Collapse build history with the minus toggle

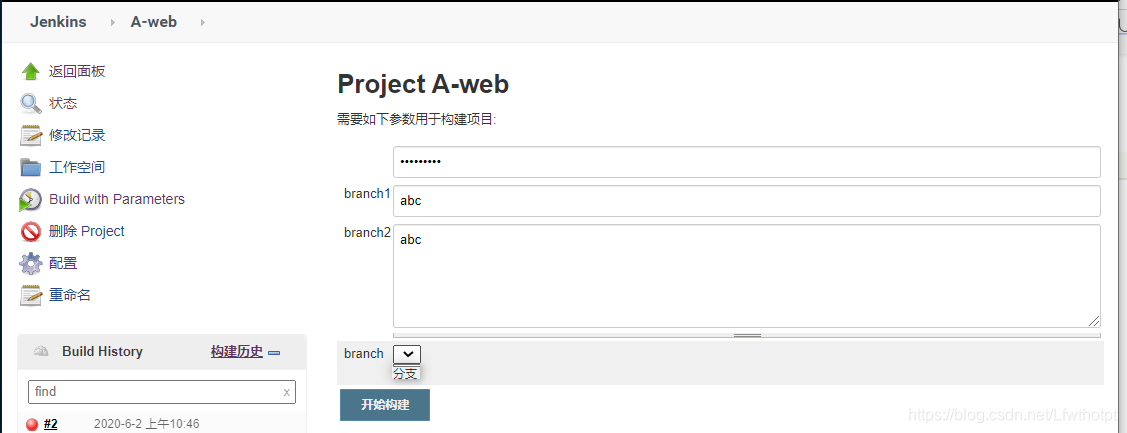coord(273,352)
